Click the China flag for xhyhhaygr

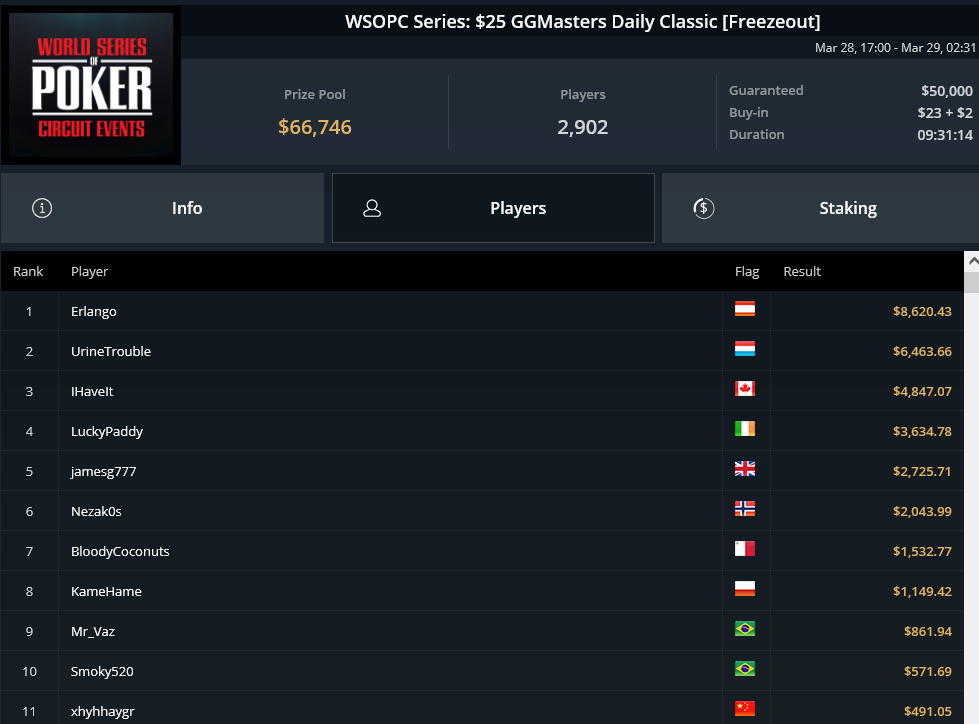coord(745,708)
